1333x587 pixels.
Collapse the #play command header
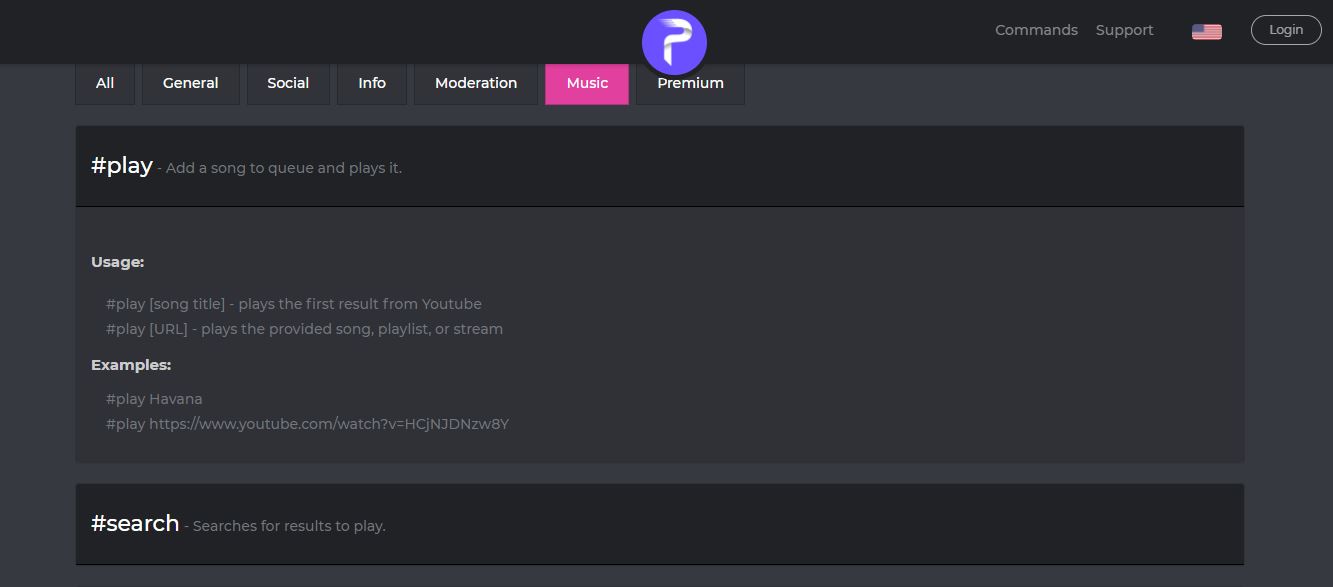659,166
